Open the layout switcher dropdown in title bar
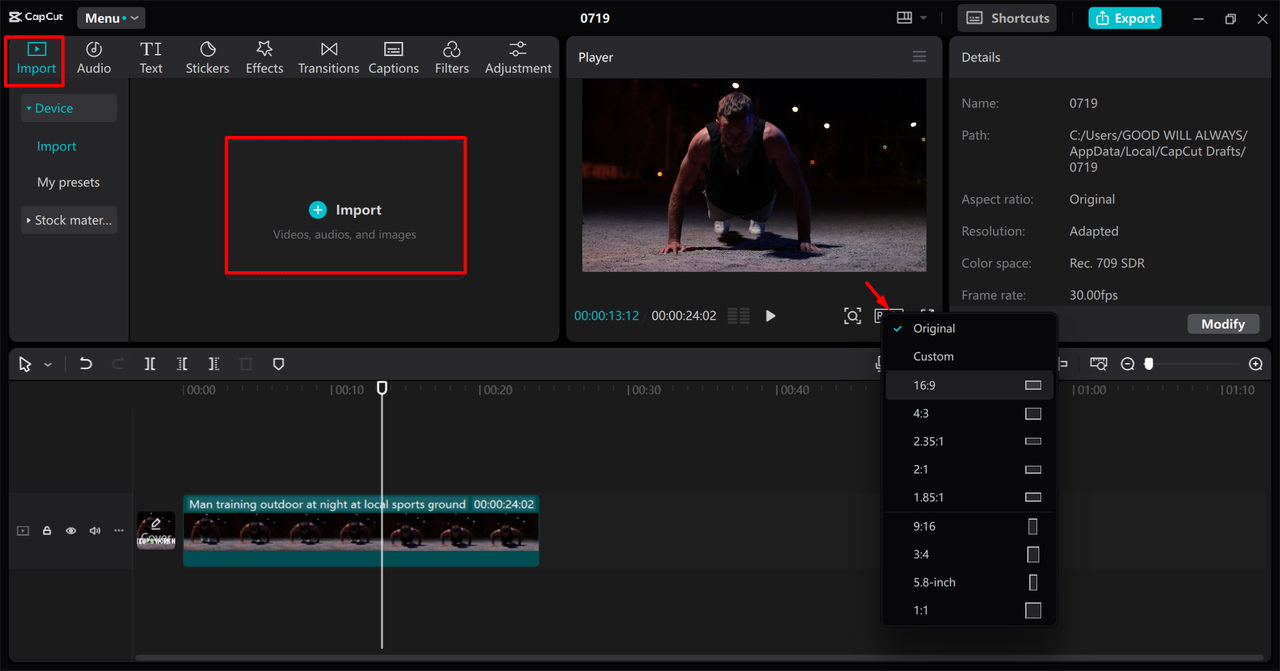The image size is (1280, 671). click(911, 18)
